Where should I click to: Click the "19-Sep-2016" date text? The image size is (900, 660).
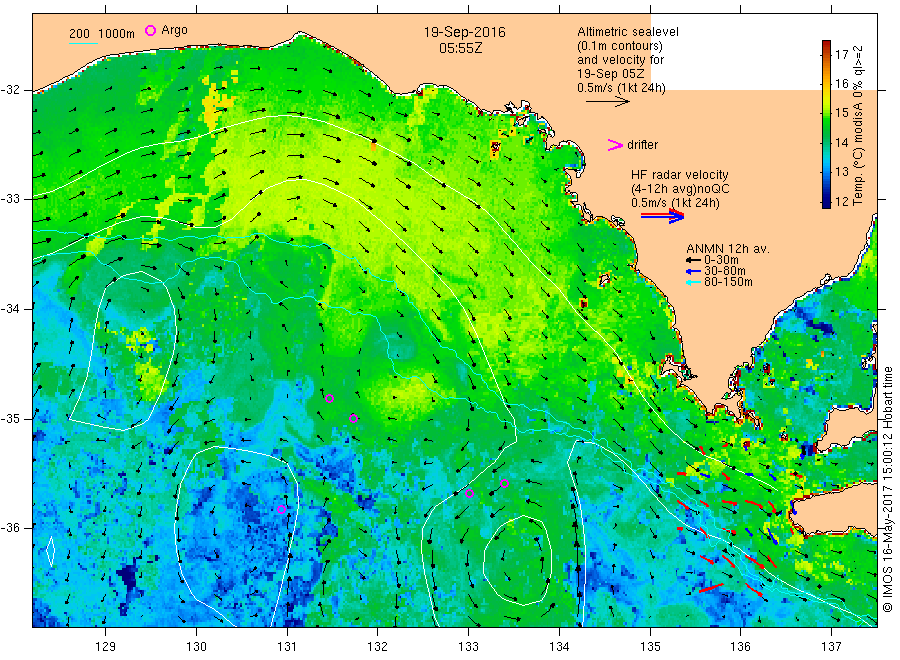coord(465,33)
